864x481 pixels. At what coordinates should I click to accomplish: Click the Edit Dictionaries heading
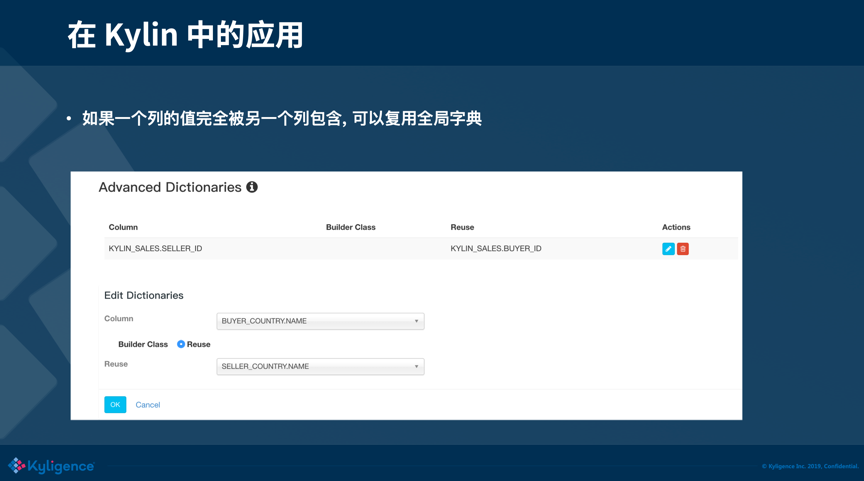(144, 295)
